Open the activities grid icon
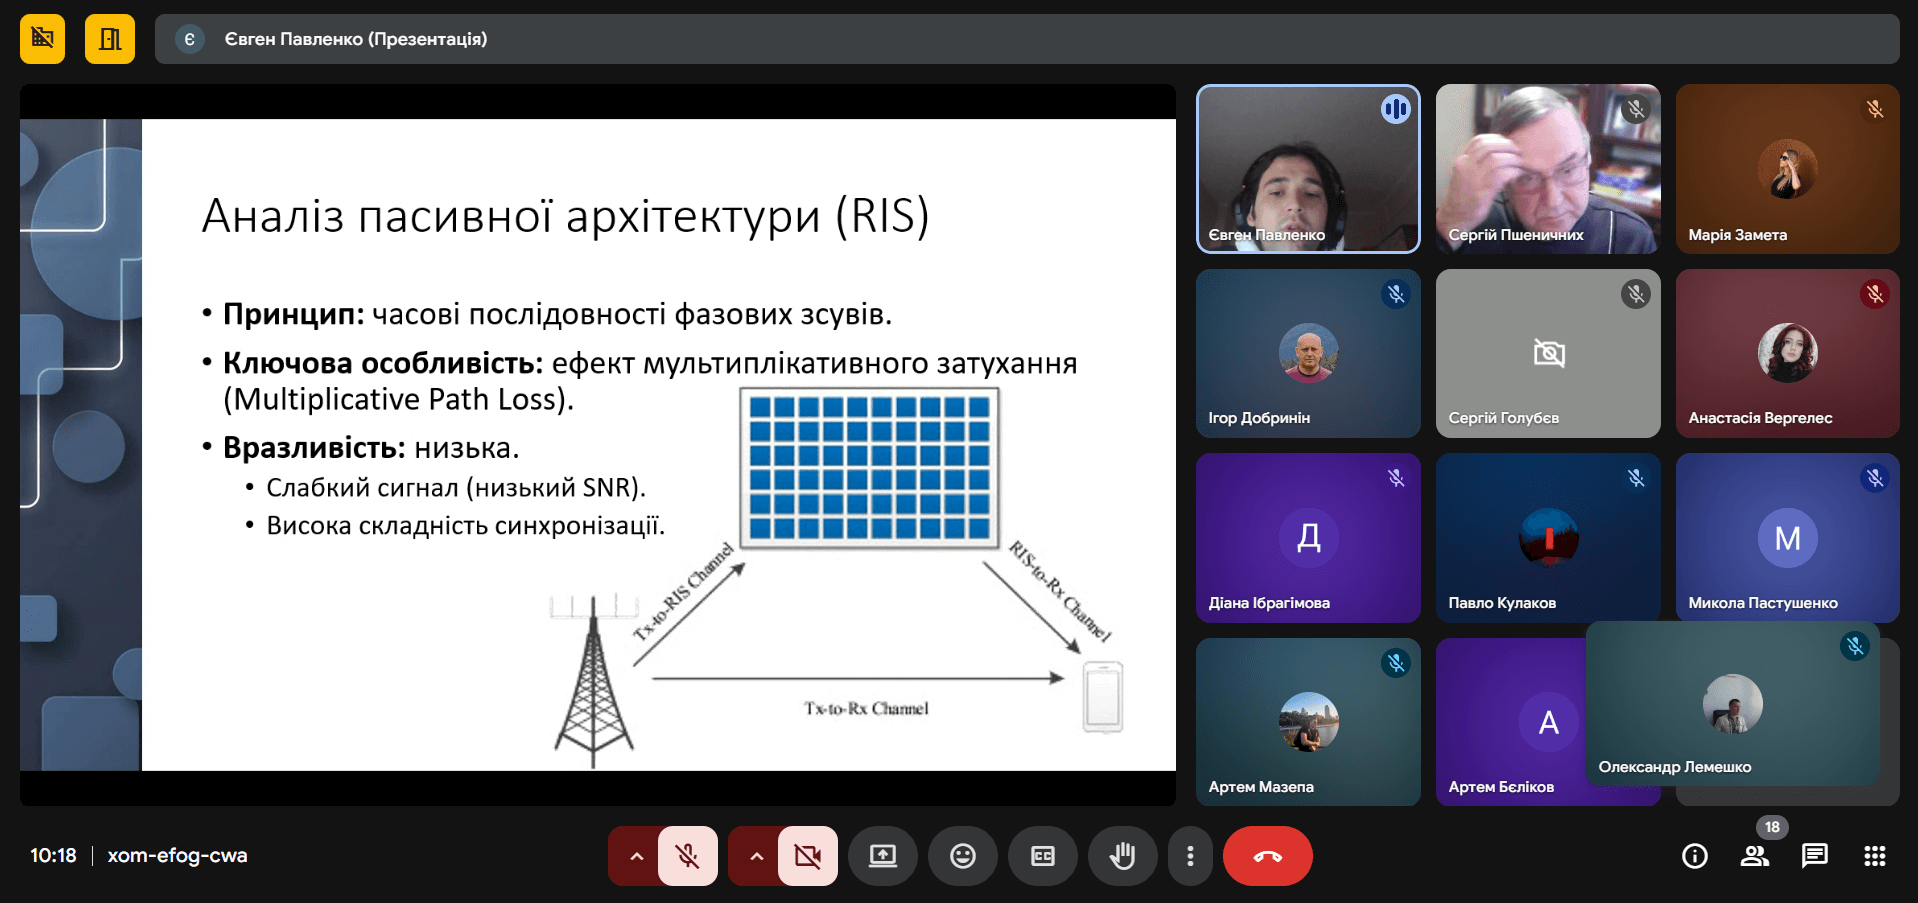1918x903 pixels. click(1874, 856)
